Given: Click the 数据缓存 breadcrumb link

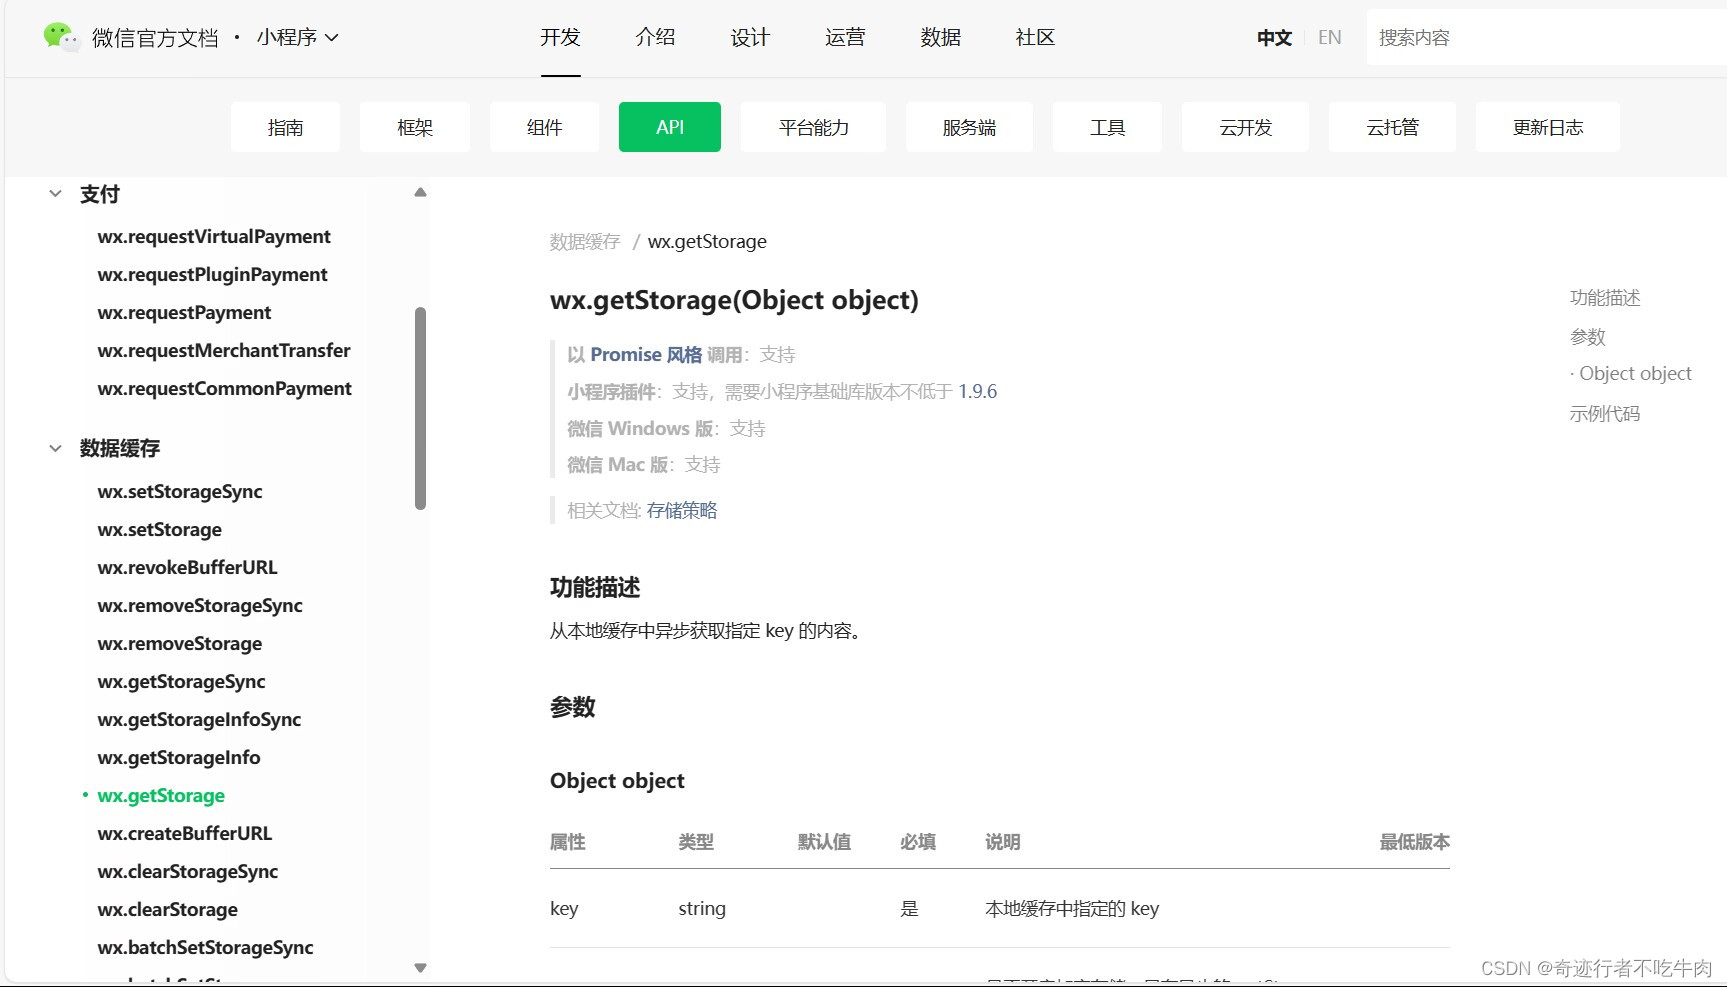Looking at the screenshot, I should (584, 241).
